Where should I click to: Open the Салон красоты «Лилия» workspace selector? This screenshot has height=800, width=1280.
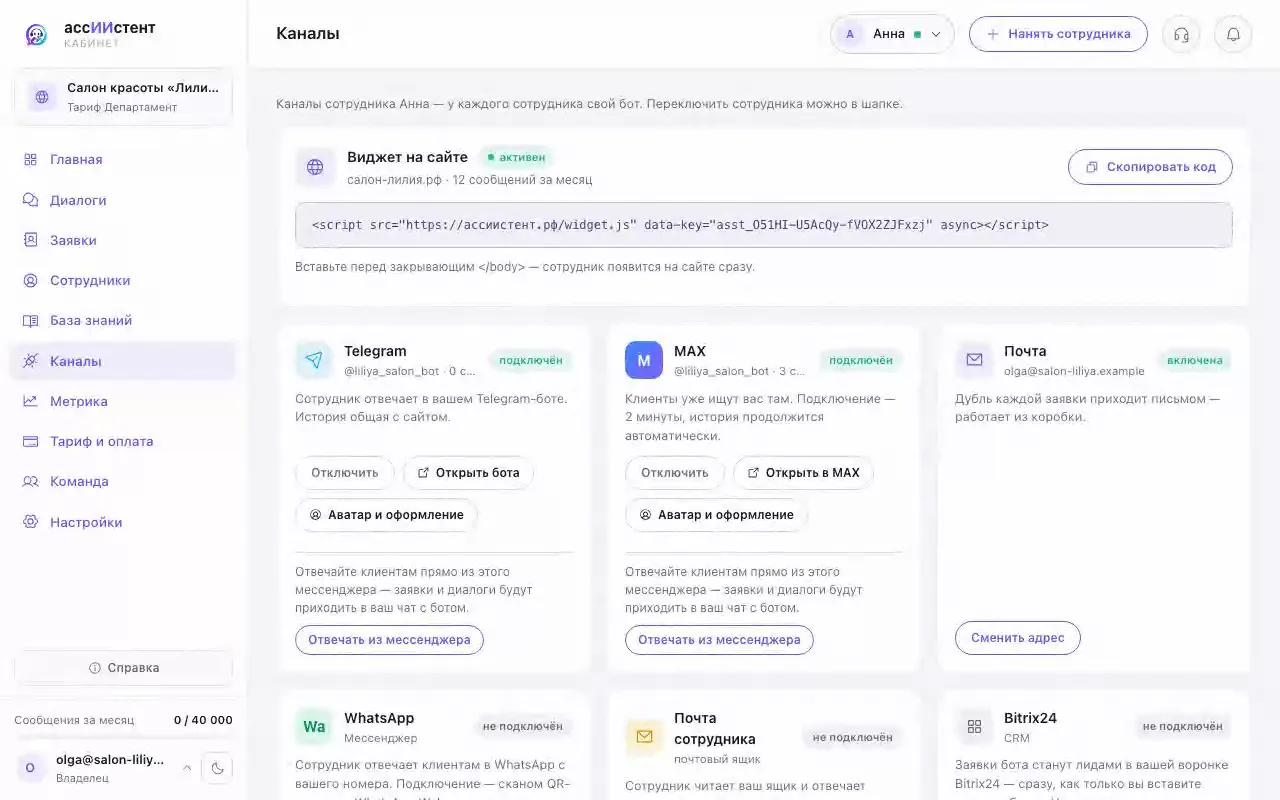pos(123,97)
